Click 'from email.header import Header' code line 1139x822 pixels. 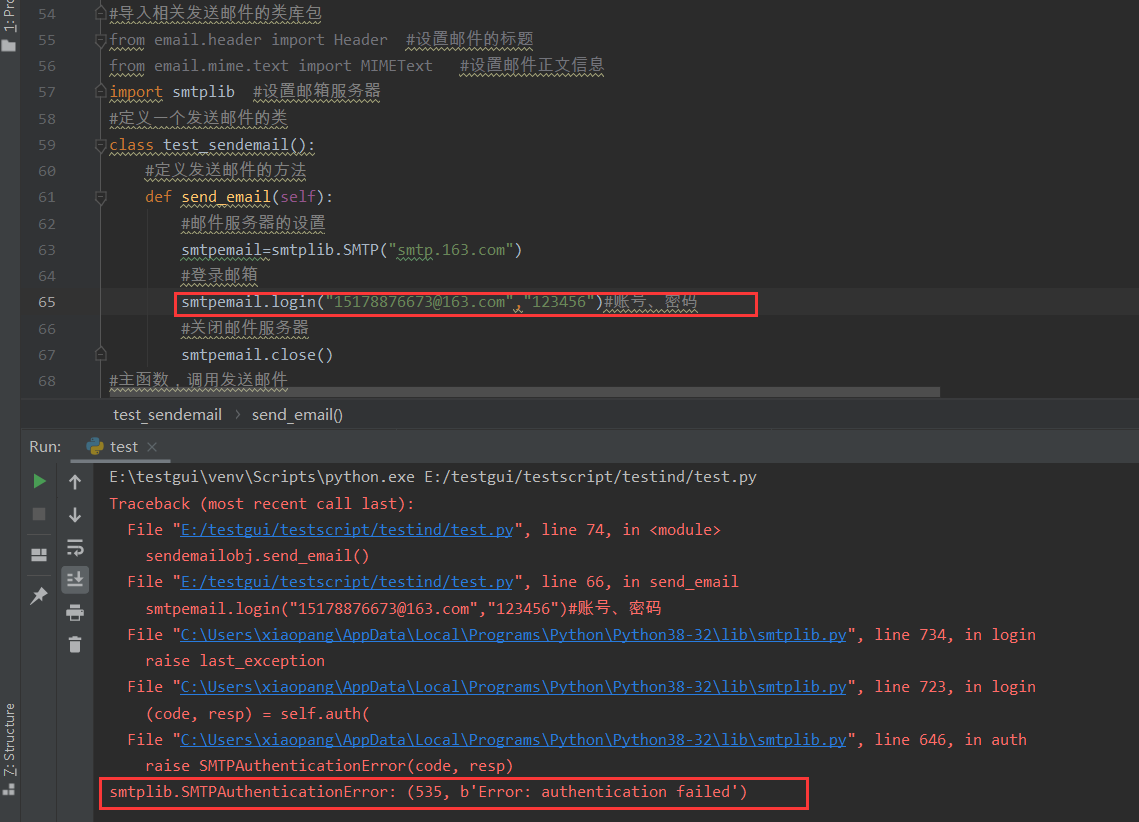(248, 40)
